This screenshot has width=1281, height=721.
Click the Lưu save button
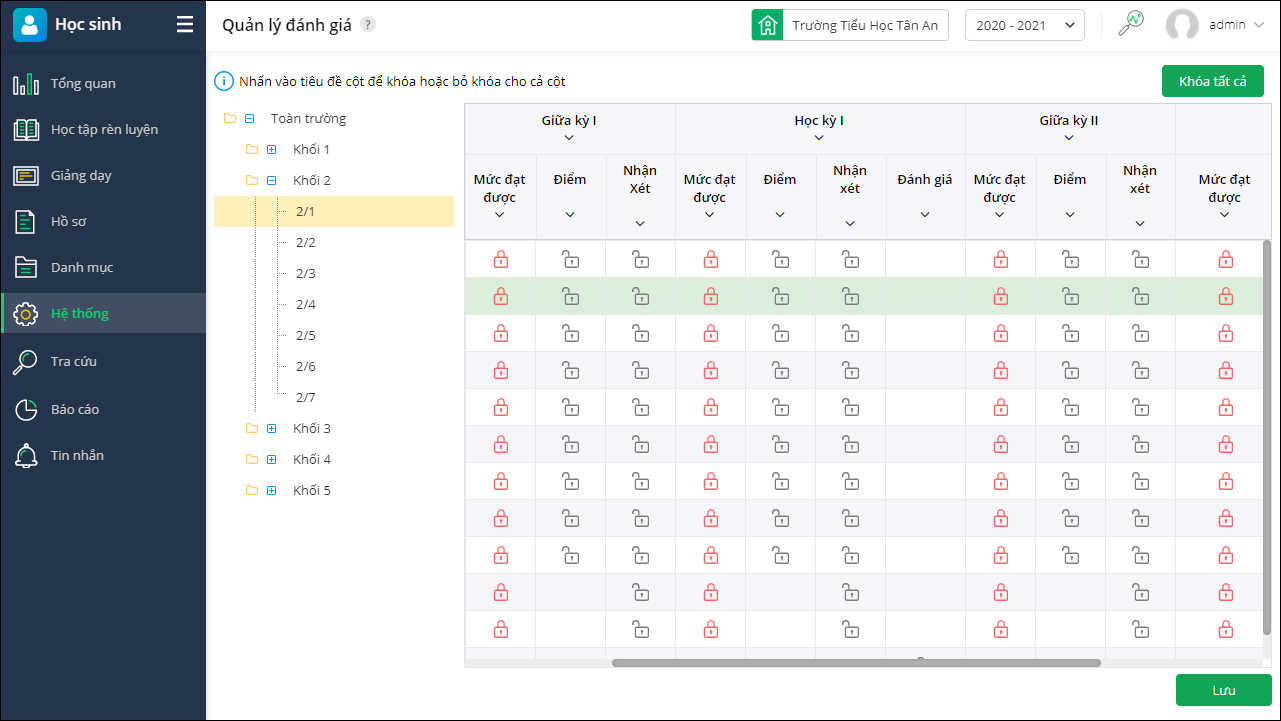1223,690
